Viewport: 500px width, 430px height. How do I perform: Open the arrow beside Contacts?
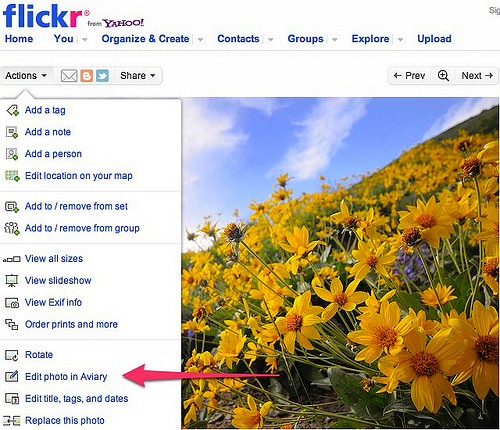point(270,39)
